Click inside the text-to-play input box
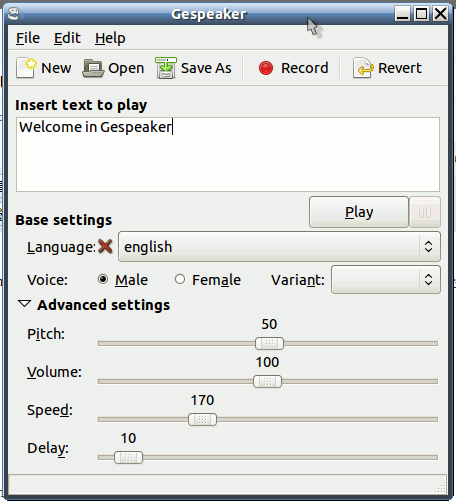Image resolution: width=456 pixels, height=502 pixels. point(228,154)
